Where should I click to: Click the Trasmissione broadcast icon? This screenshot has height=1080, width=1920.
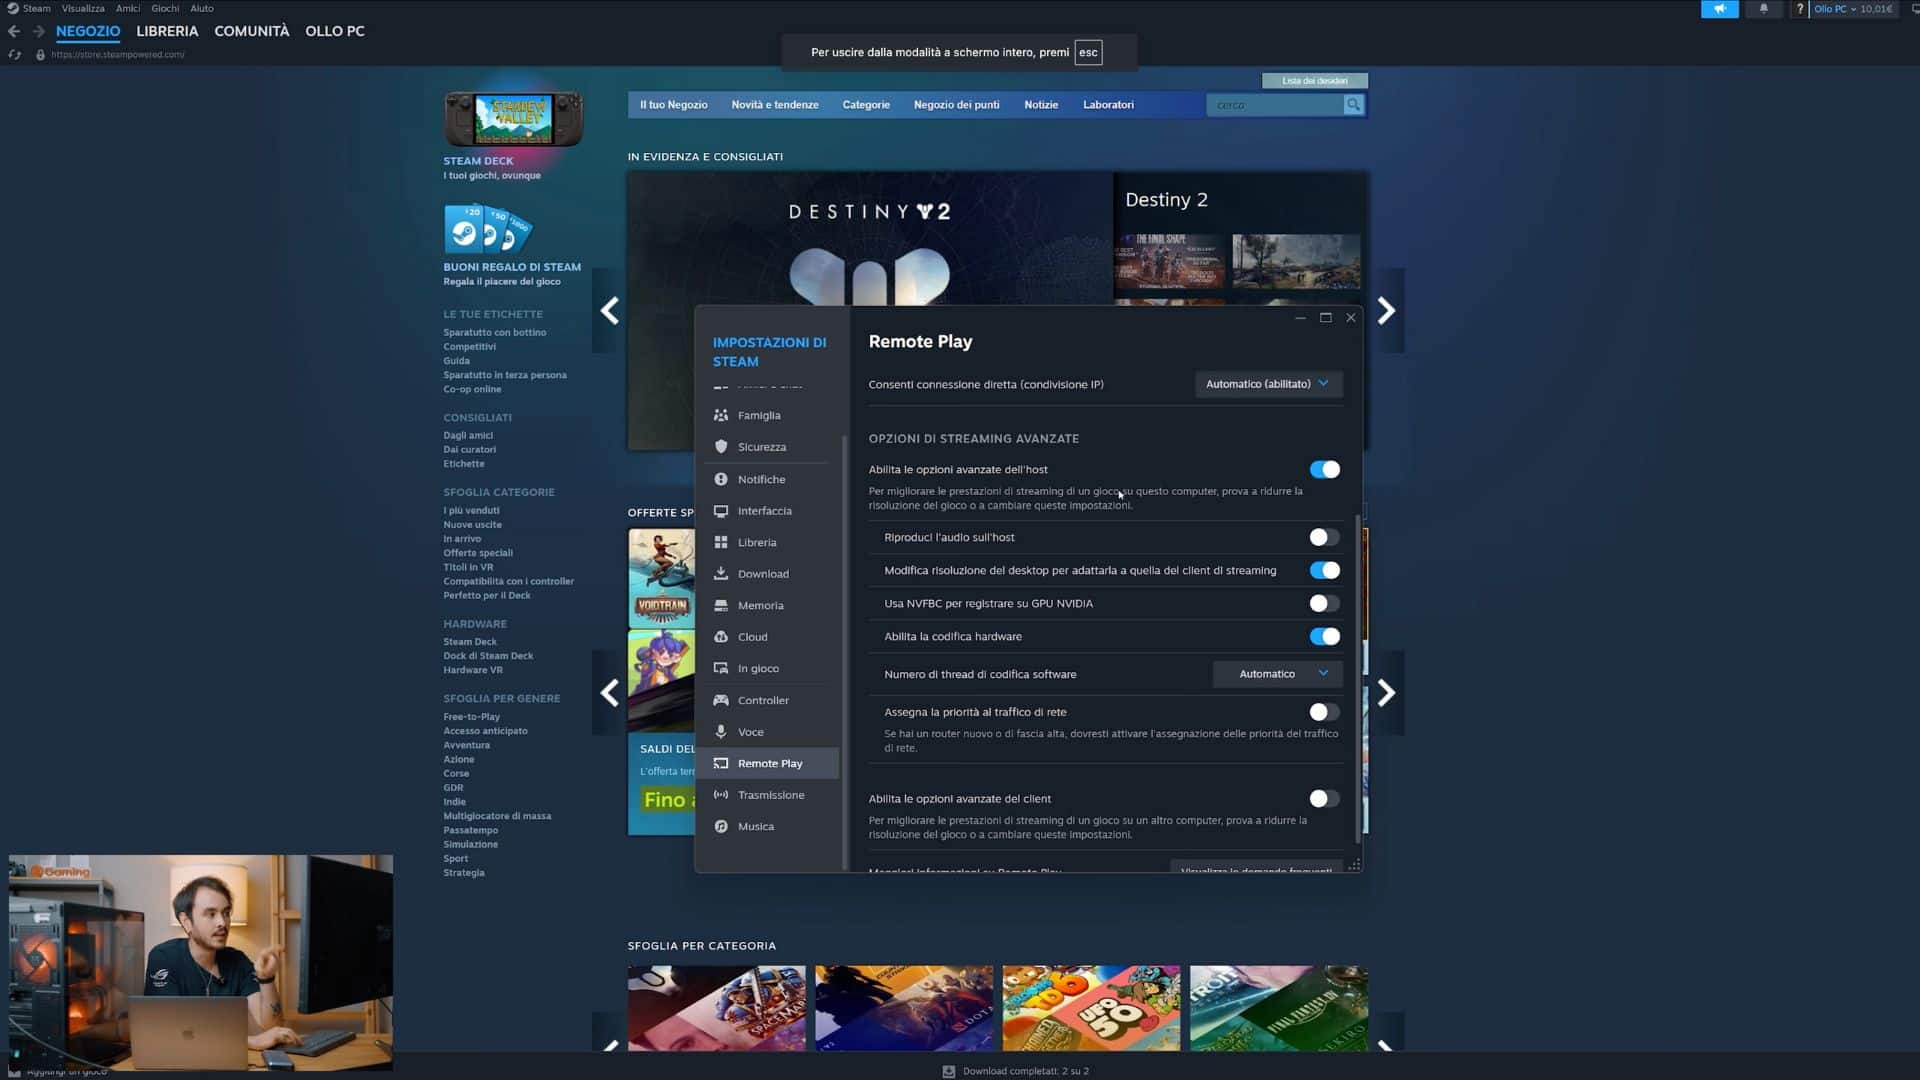(x=721, y=795)
